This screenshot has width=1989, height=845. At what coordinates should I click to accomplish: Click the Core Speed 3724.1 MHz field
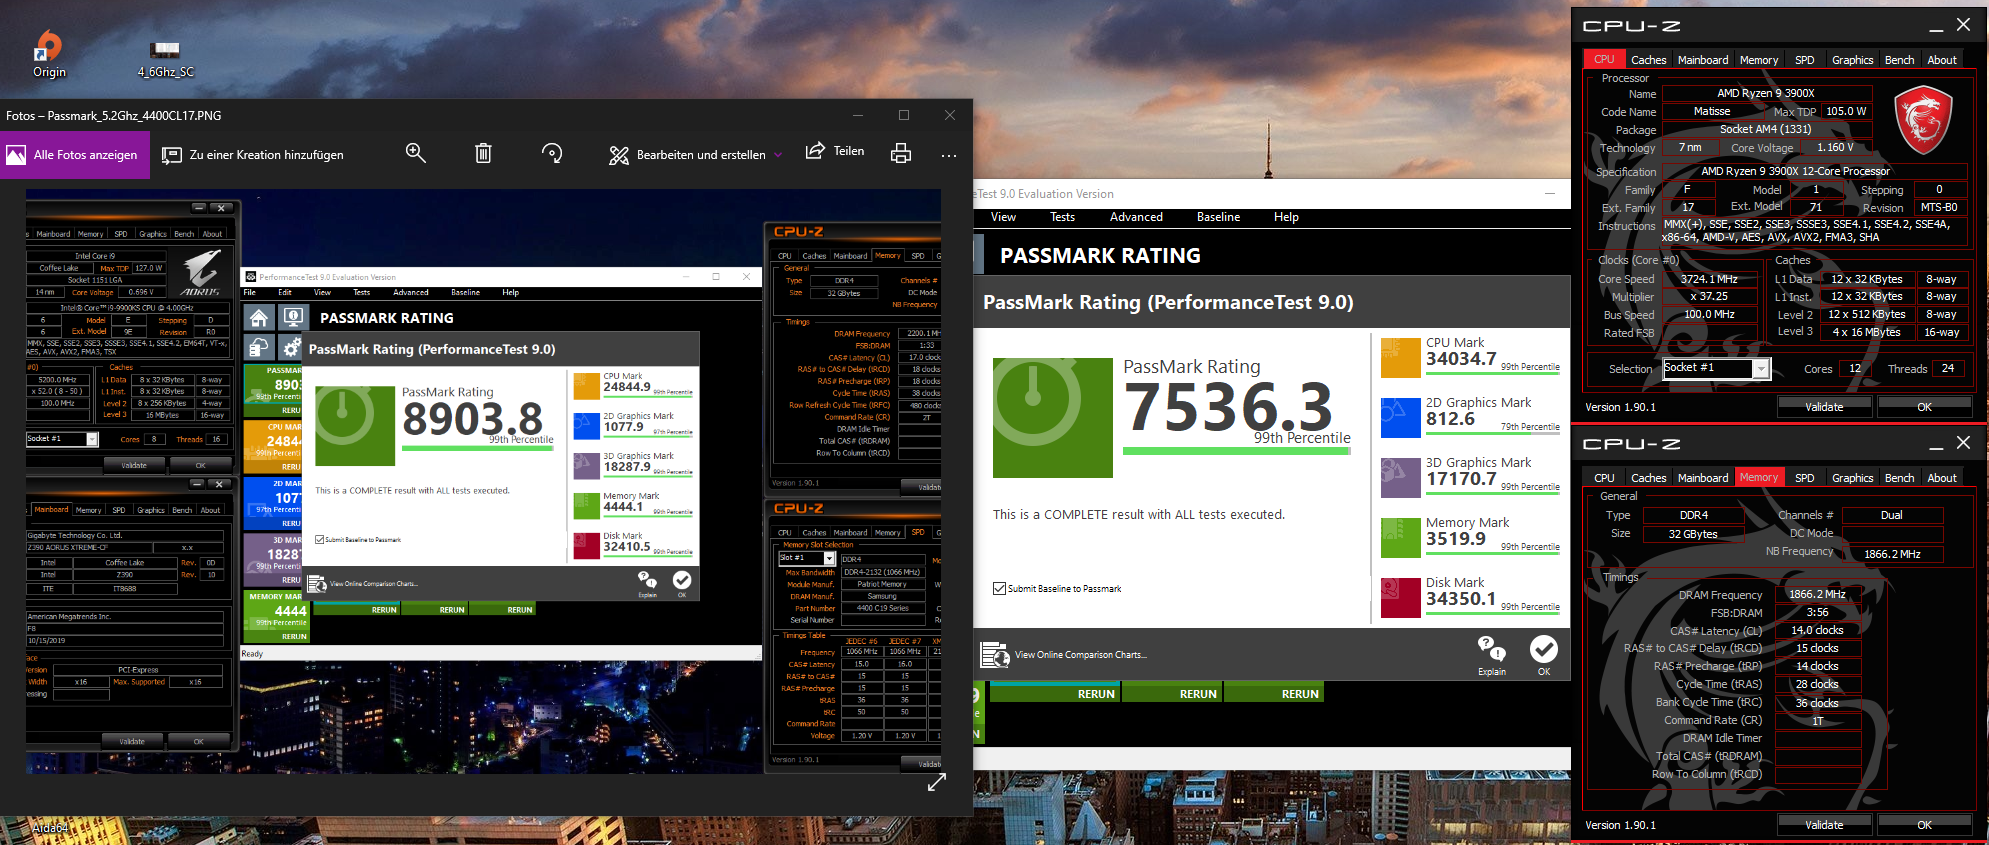1708,279
